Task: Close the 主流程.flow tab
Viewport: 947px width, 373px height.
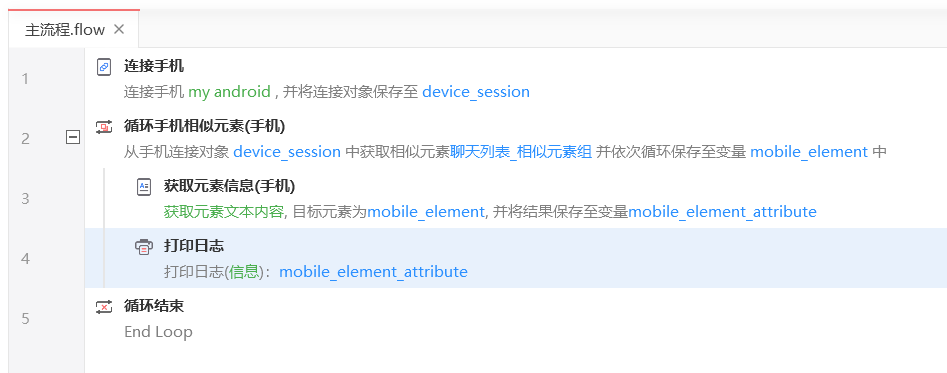Action: point(119,29)
